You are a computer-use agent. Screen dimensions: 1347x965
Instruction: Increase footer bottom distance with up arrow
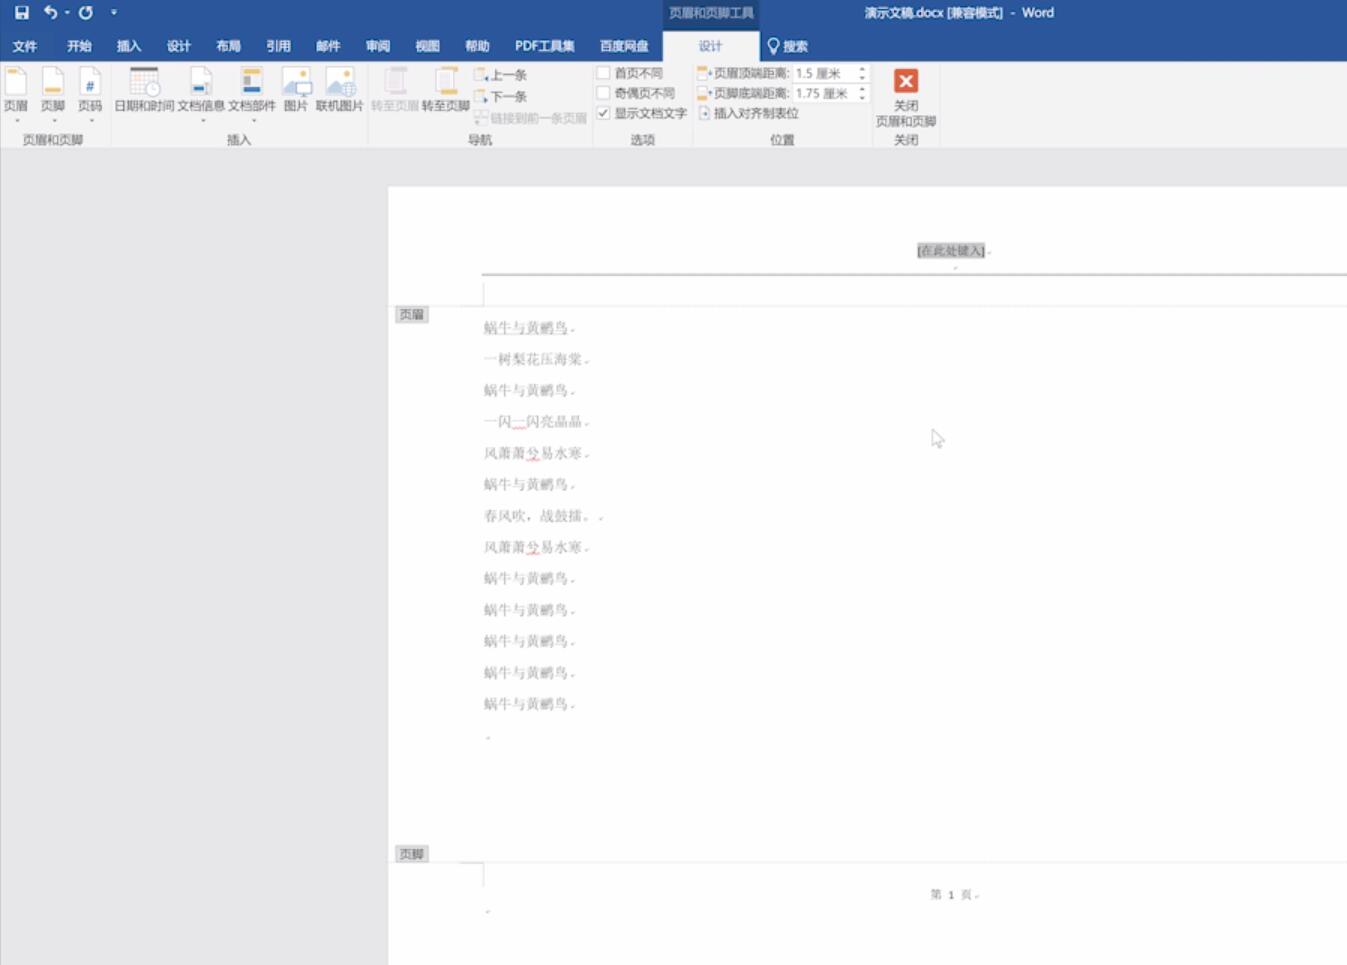[x=862, y=89]
